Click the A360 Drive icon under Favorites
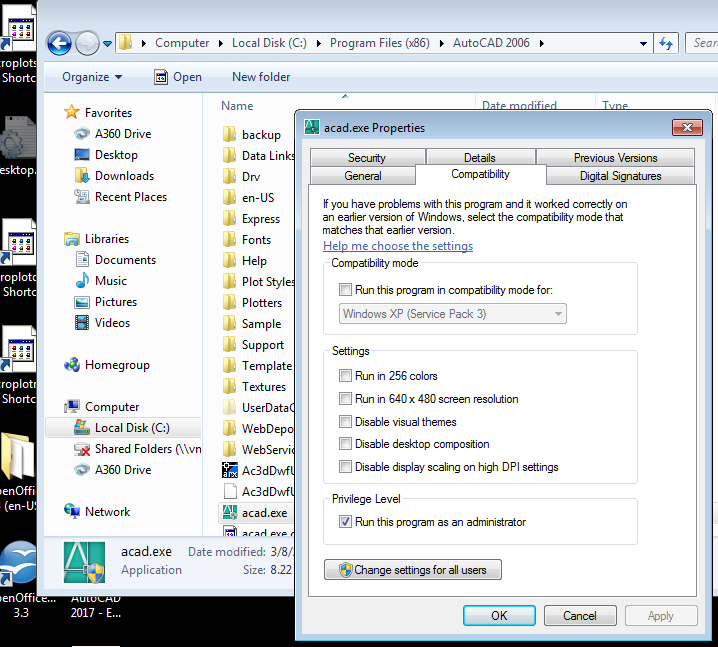The height and width of the screenshot is (647, 718). tap(82, 134)
